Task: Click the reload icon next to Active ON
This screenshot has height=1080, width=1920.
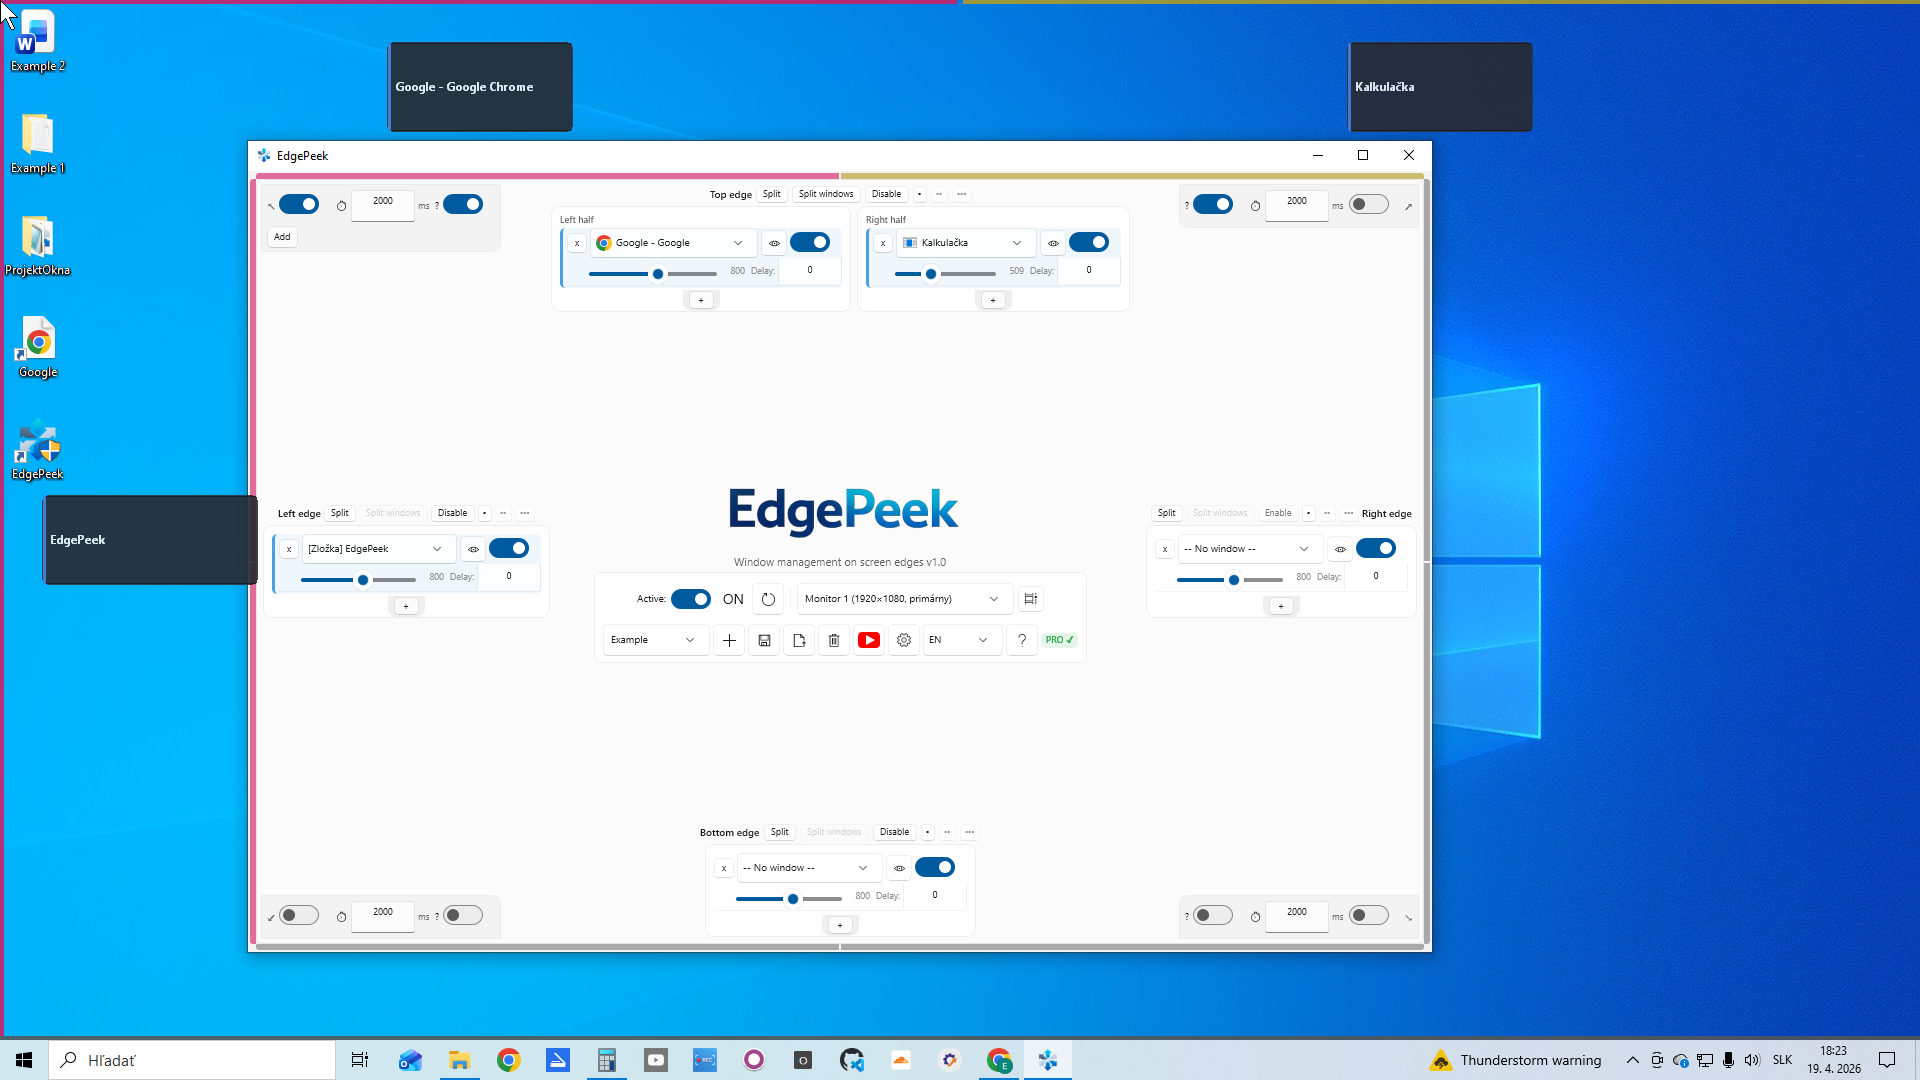Action: click(768, 599)
